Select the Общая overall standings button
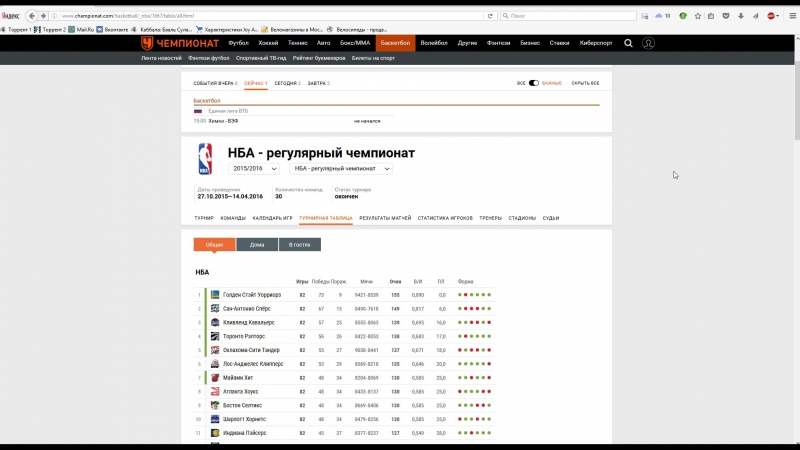This screenshot has width=800, height=450. [214, 244]
